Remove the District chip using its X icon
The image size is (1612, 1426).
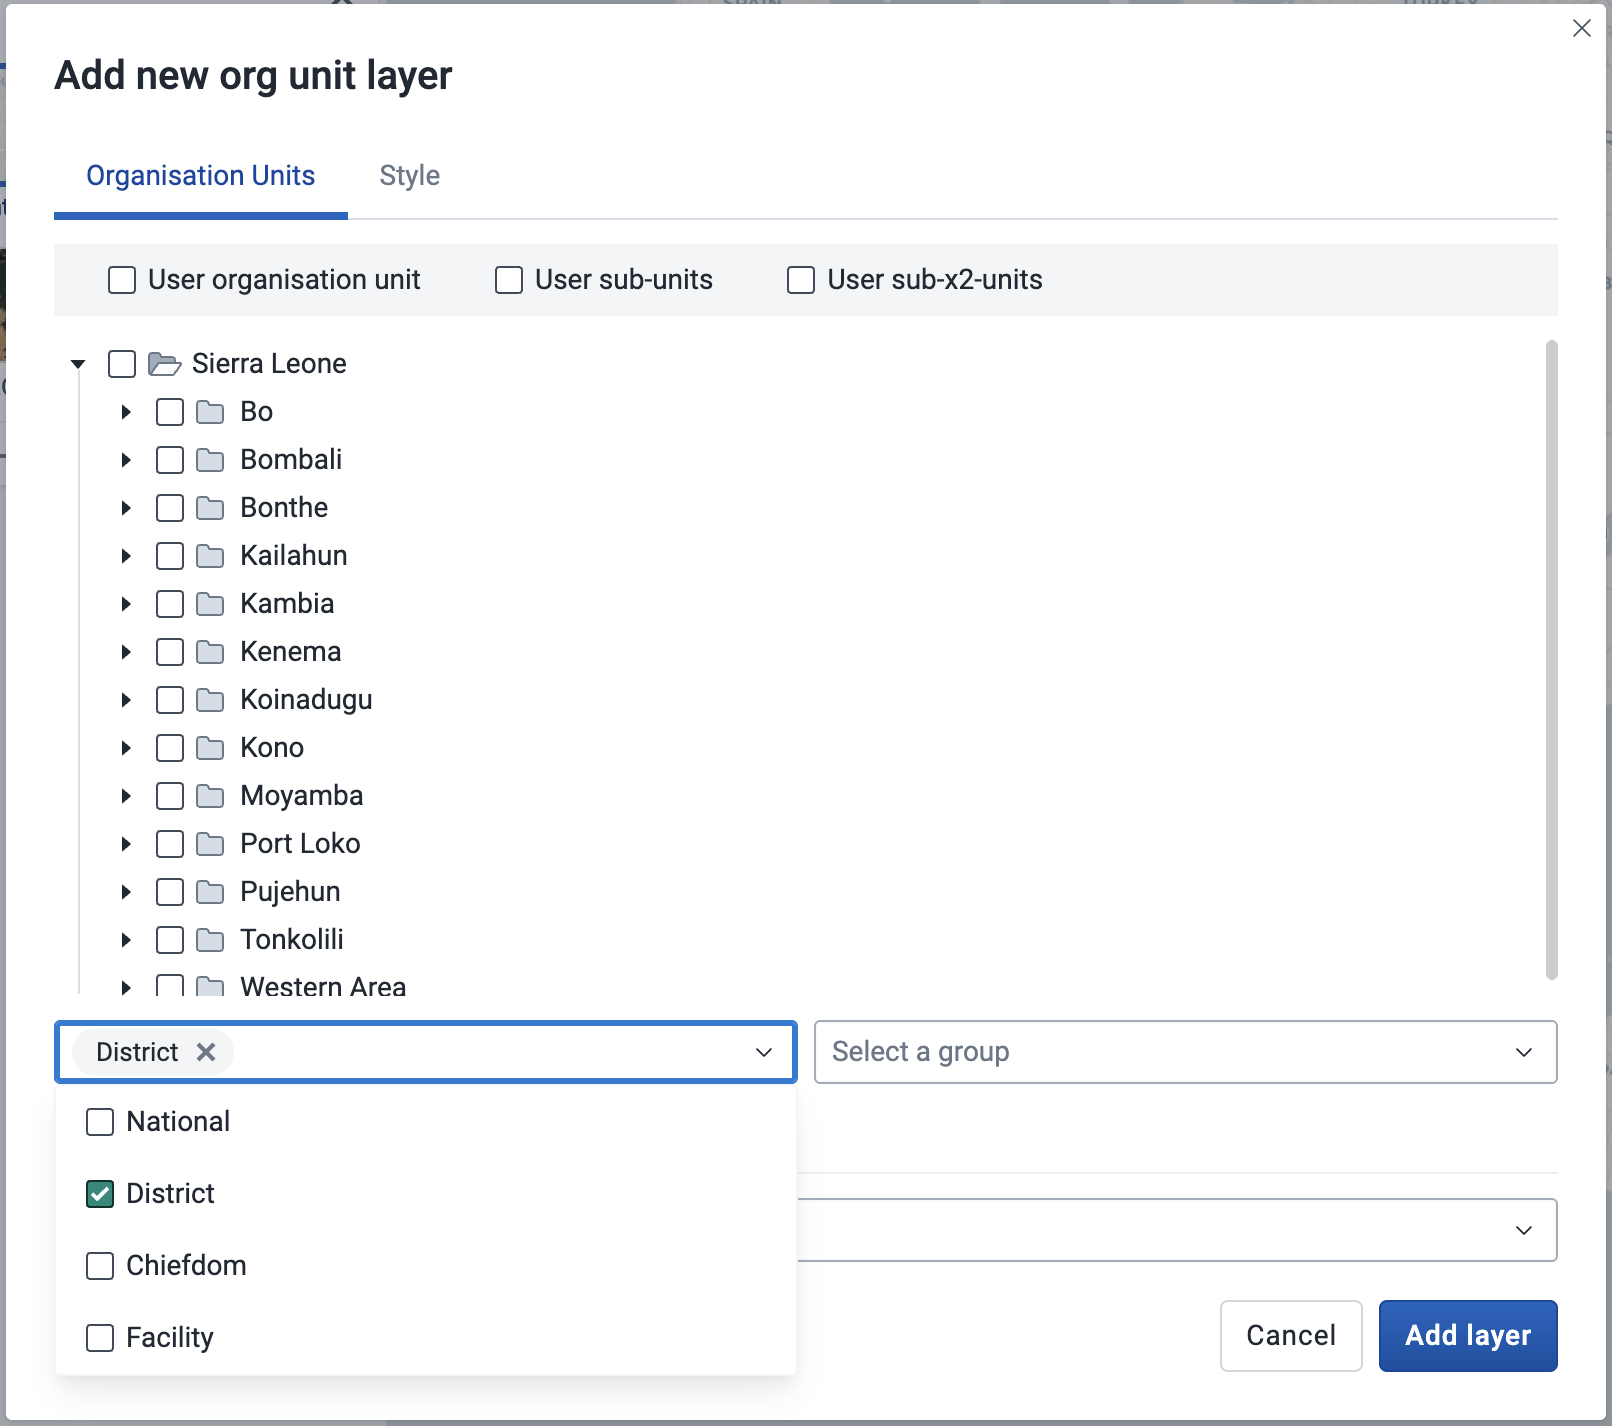pos(207,1052)
